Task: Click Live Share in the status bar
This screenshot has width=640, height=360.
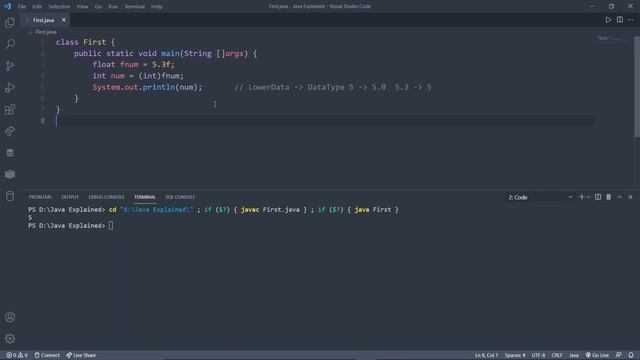Action: (81, 355)
